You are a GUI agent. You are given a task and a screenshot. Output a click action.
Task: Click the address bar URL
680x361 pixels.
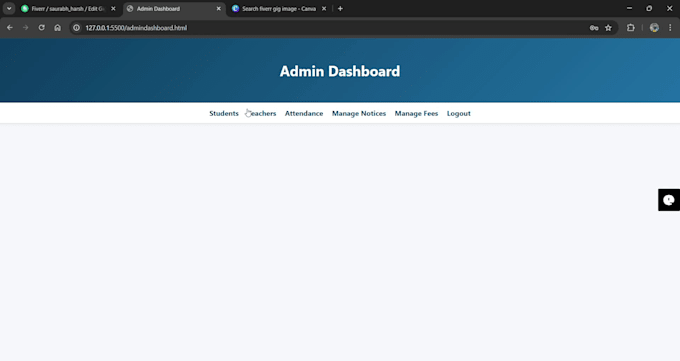136,28
